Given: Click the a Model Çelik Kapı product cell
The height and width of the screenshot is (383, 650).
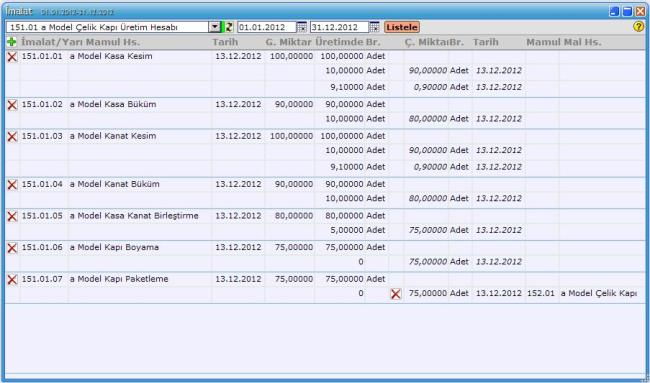Looking at the screenshot, I should point(599,293).
